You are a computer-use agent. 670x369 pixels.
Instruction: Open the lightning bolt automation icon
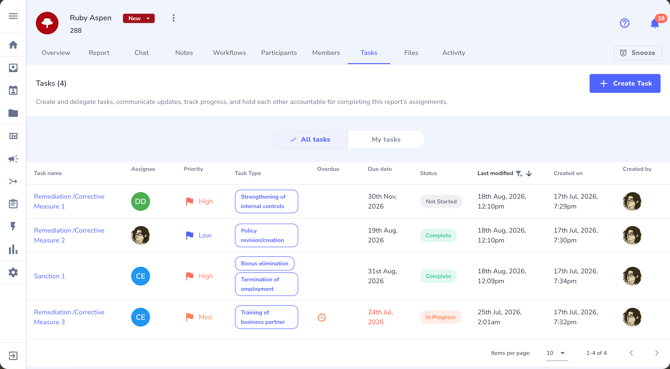pyautogui.click(x=13, y=226)
